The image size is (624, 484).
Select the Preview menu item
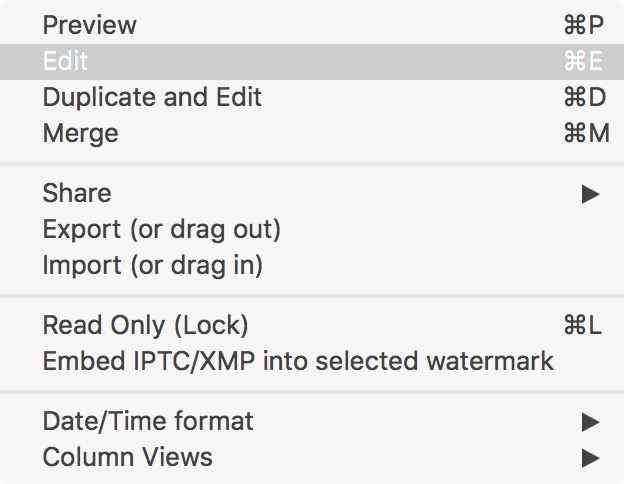pyautogui.click(x=89, y=25)
